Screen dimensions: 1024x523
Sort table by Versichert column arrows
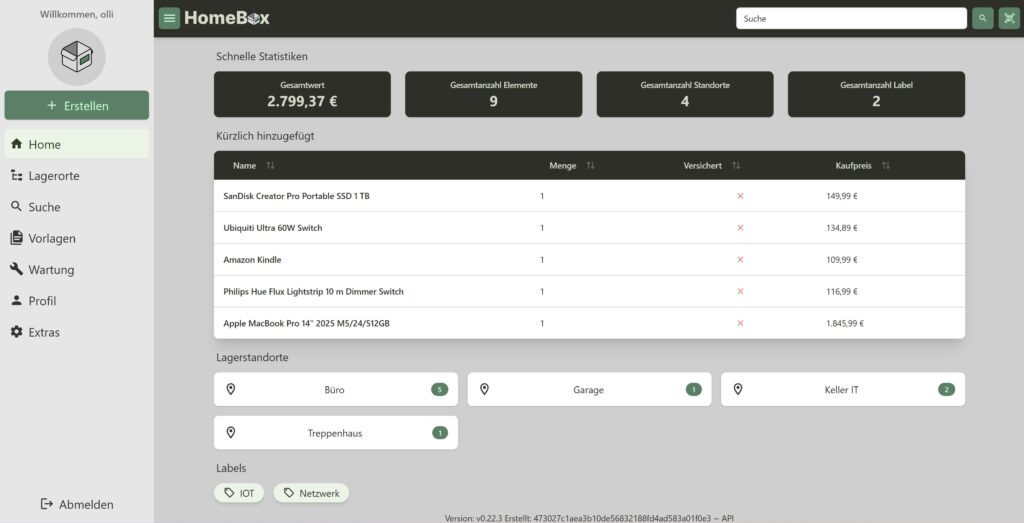(736, 166)
